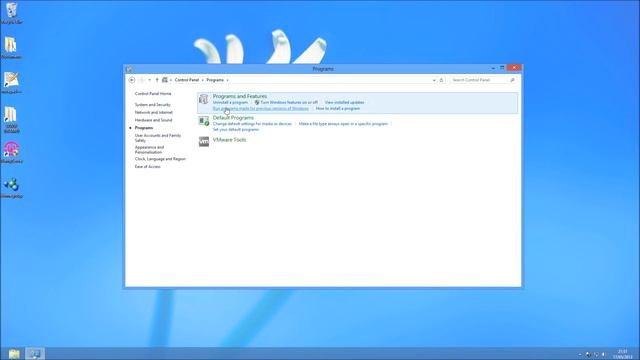
Task: Open recent locations dropdown arrow
Action: pos(149,80)
